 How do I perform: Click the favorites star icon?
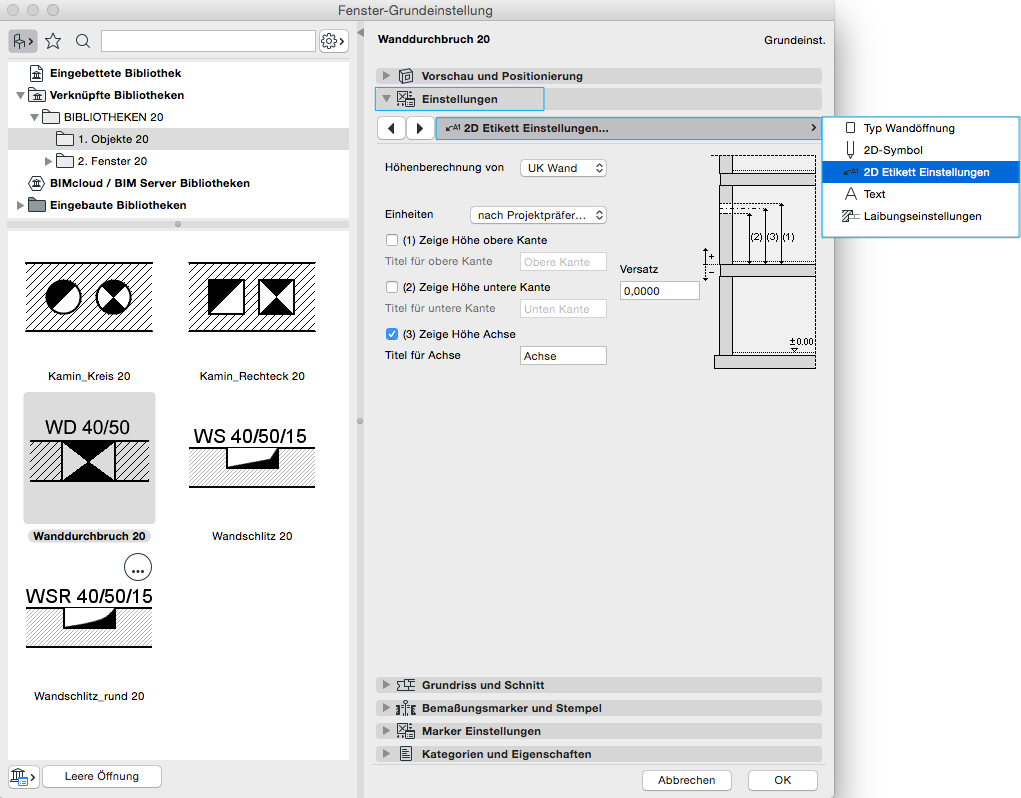click(x=53, y=41)
